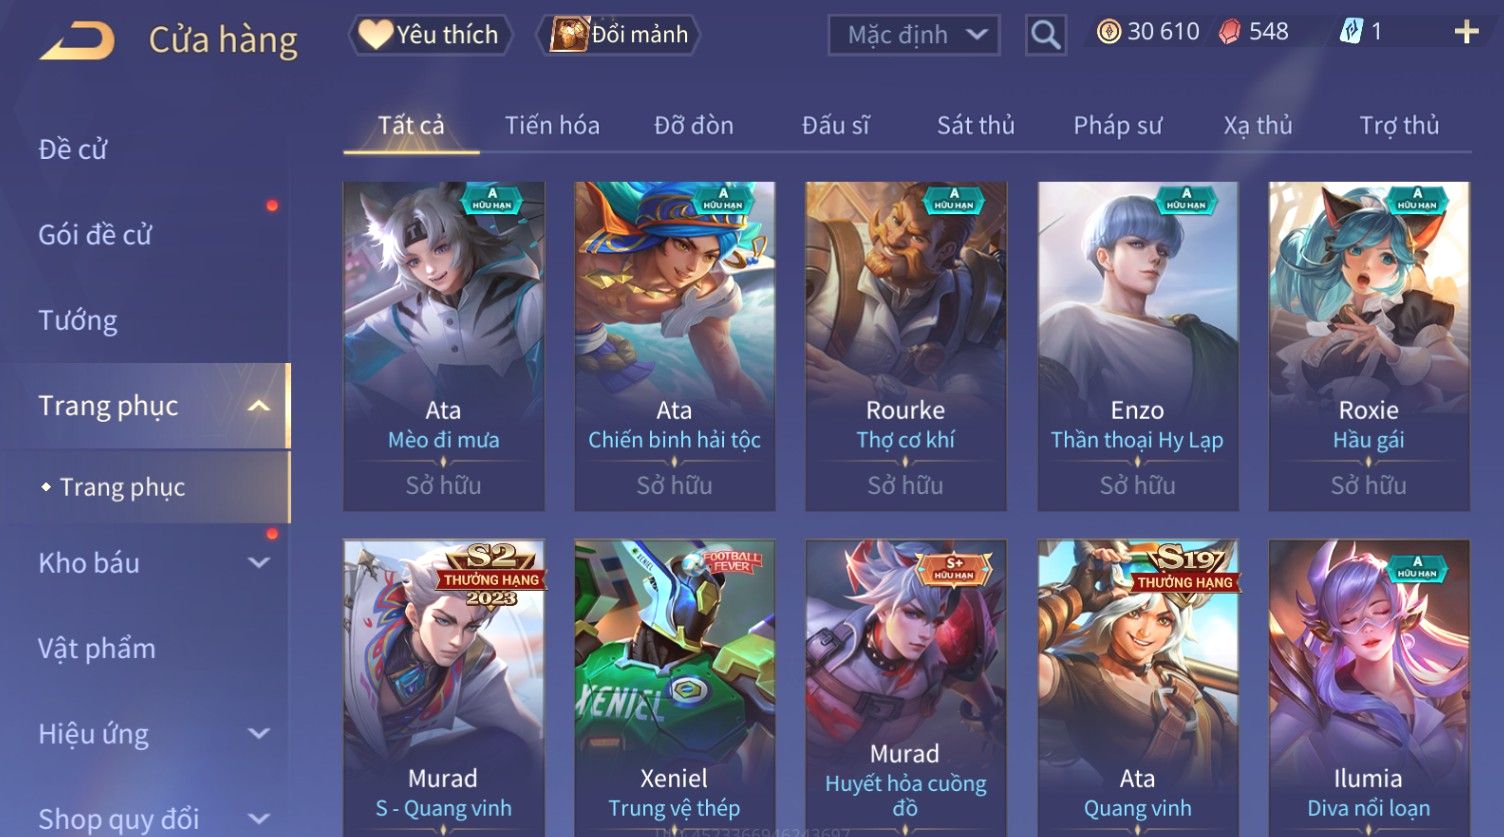Image resolution: width=1504 pixels, height=837 pixels.
Task: Open Xeniel Trung vệ thép skin card
Action: pyautogui.click(x=675, y=688)
